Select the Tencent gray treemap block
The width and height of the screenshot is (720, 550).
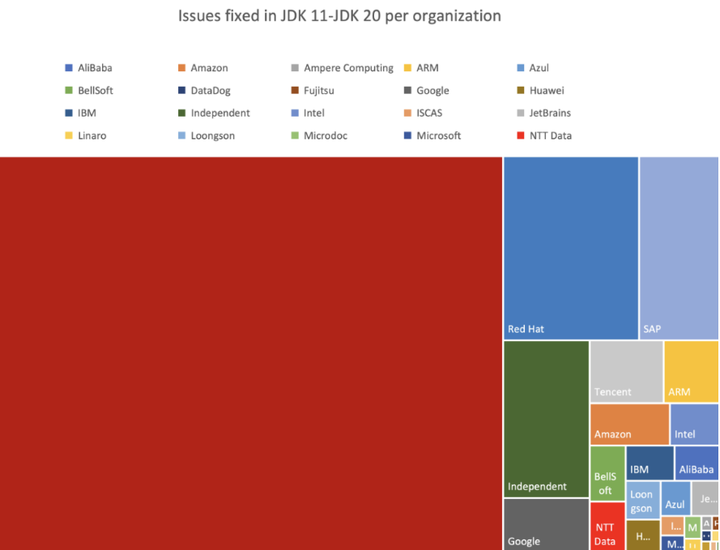tap(626, 371)
